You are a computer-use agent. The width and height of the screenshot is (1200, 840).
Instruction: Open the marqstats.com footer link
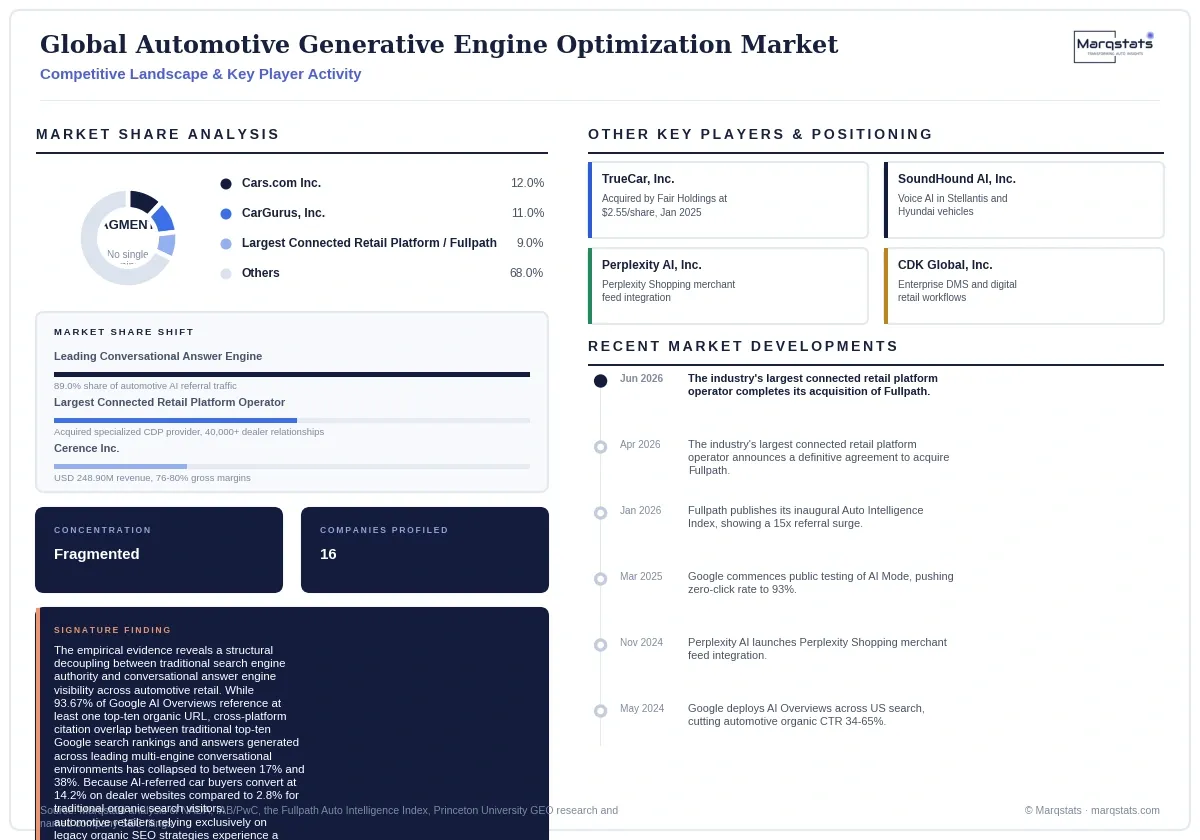coord(1125,810)
